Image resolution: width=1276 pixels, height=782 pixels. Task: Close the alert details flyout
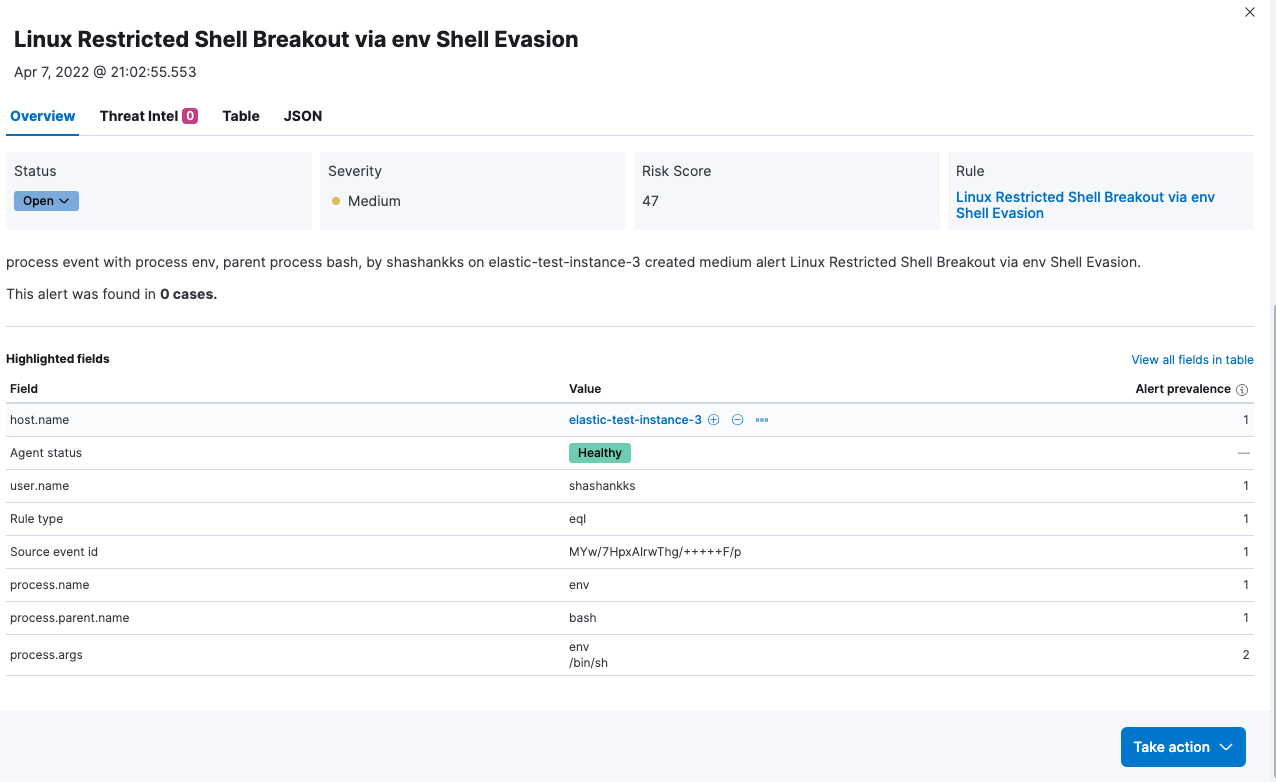(x=1249, y=12)
